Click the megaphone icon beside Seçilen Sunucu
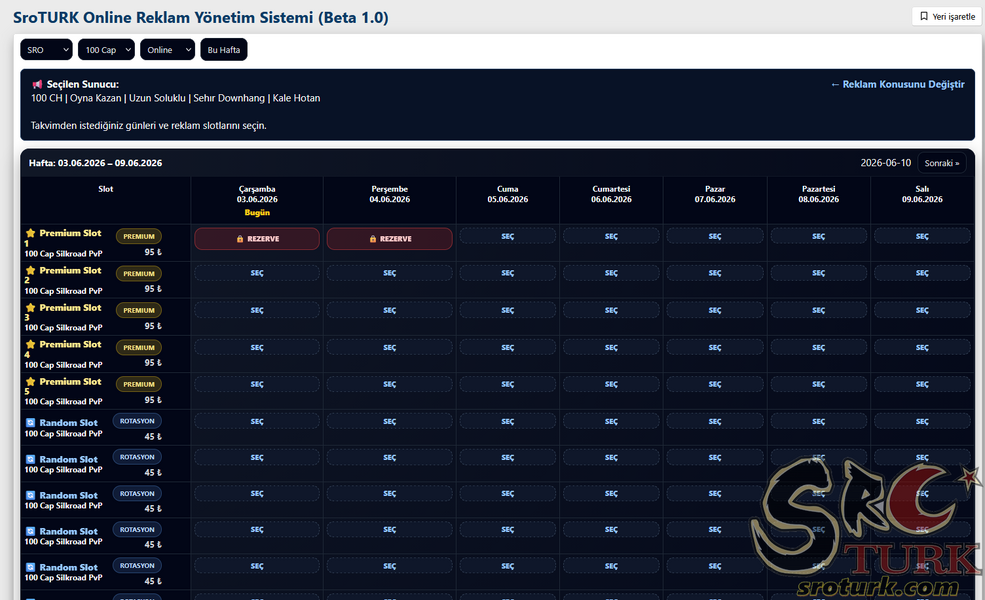This screenshot has width=985, height=600. (37, 84)
